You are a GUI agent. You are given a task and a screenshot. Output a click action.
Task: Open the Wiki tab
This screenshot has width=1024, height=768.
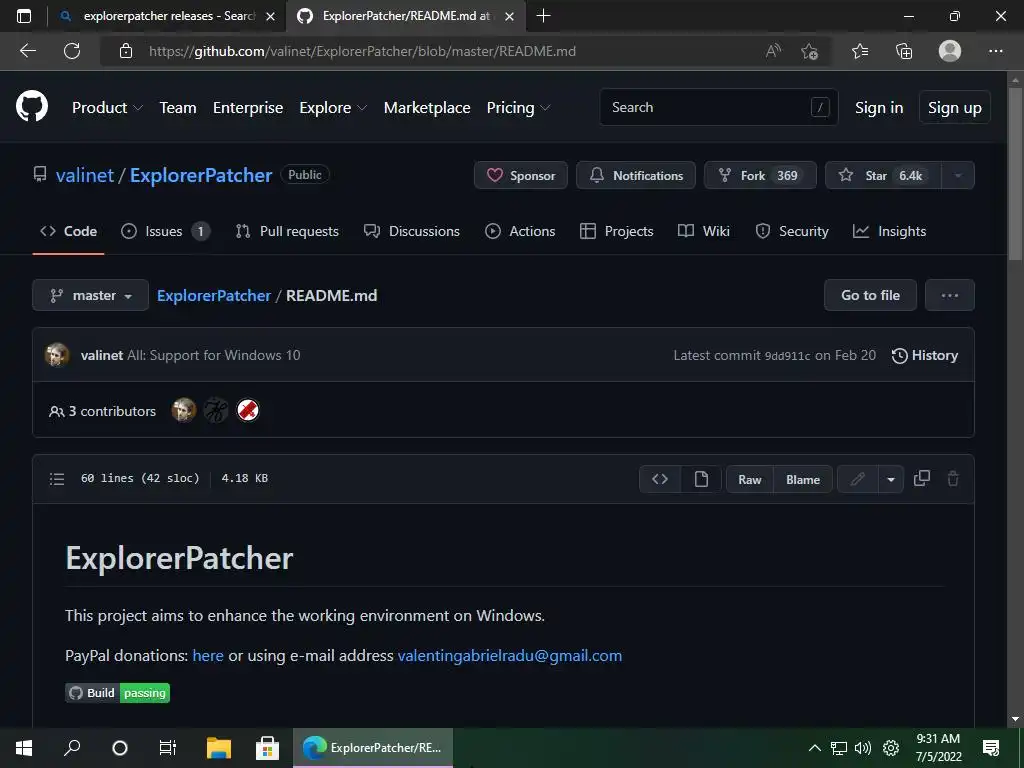703,231
